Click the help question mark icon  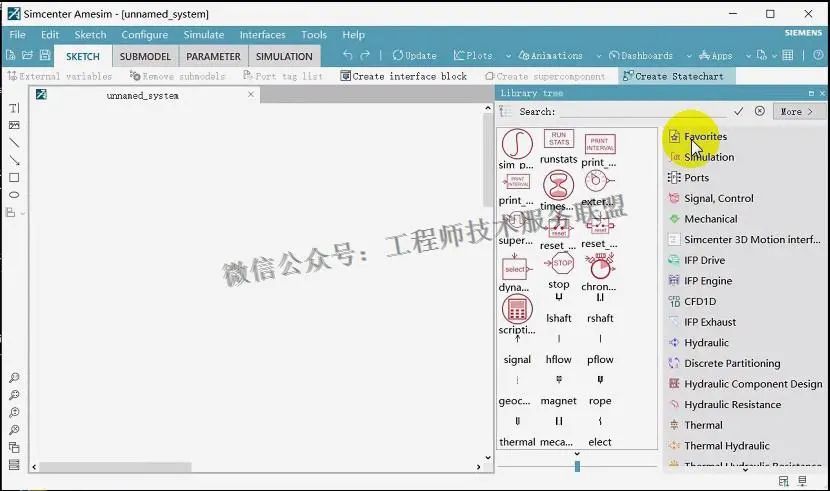(818, 55)
